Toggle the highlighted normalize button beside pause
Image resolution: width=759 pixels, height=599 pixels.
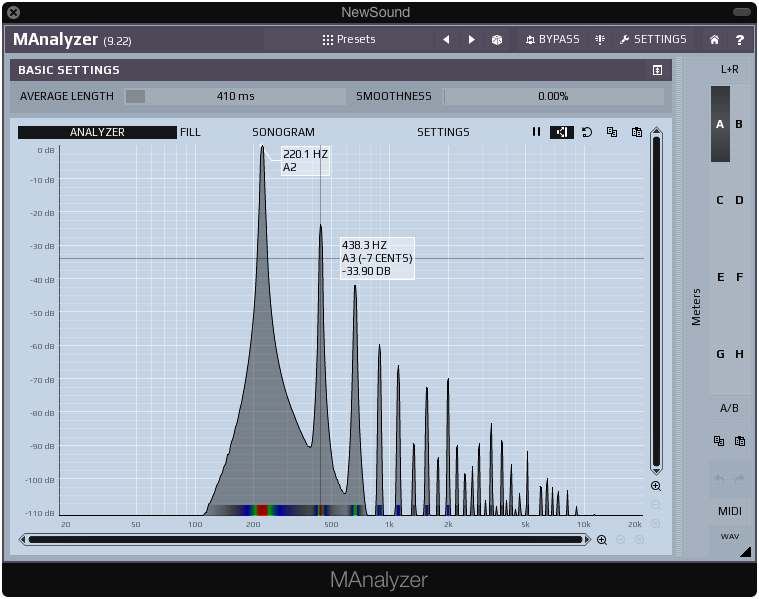(x=562, y=132)
